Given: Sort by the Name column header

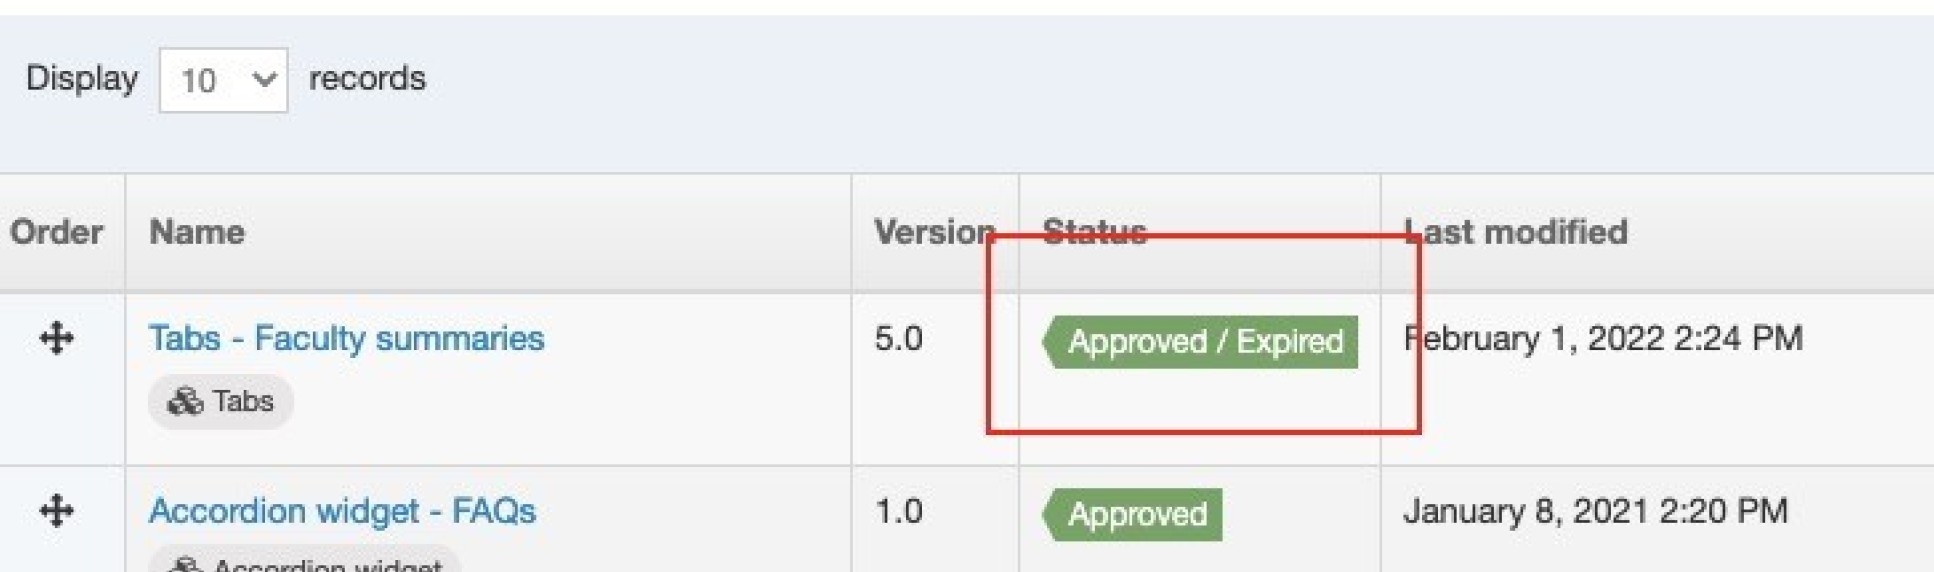Looking at the screenshot, I should (197, 232).
